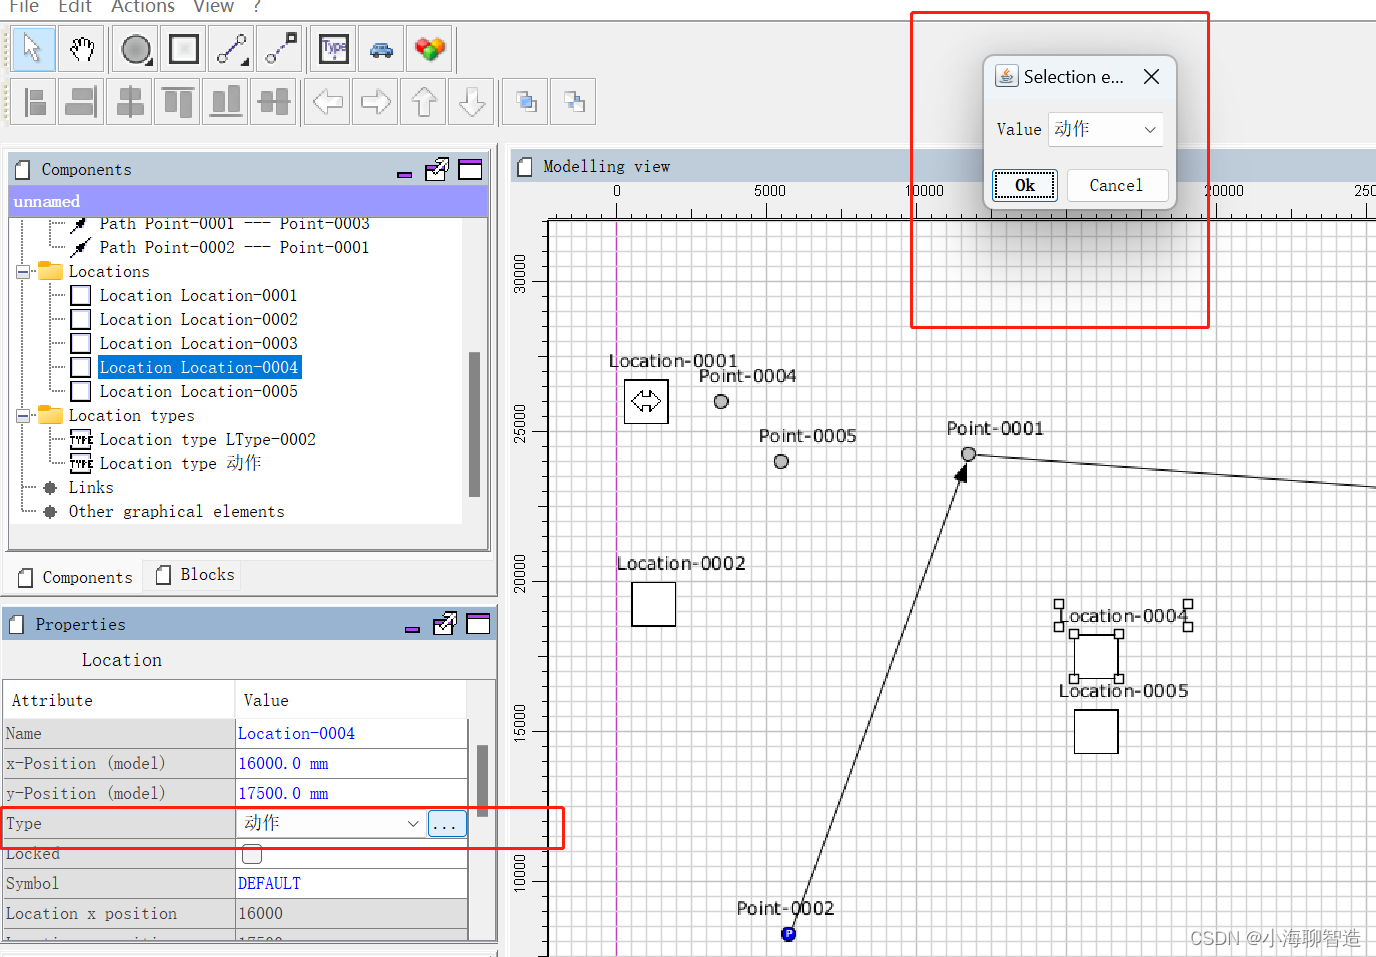Select the arrow selection tool
Viewport: 1376px width, 957px height.
(x=33, y=49)
